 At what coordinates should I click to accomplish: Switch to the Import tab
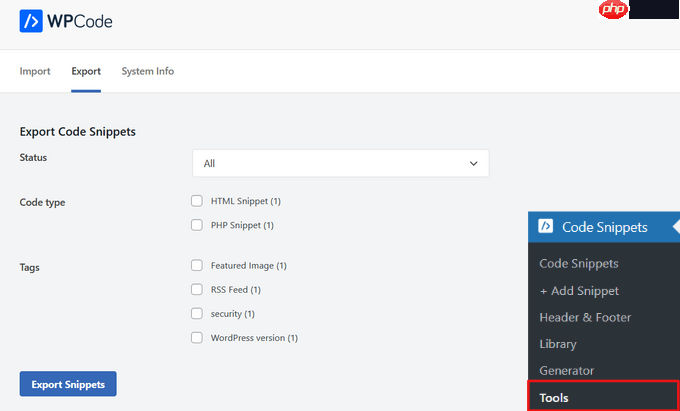35,72
